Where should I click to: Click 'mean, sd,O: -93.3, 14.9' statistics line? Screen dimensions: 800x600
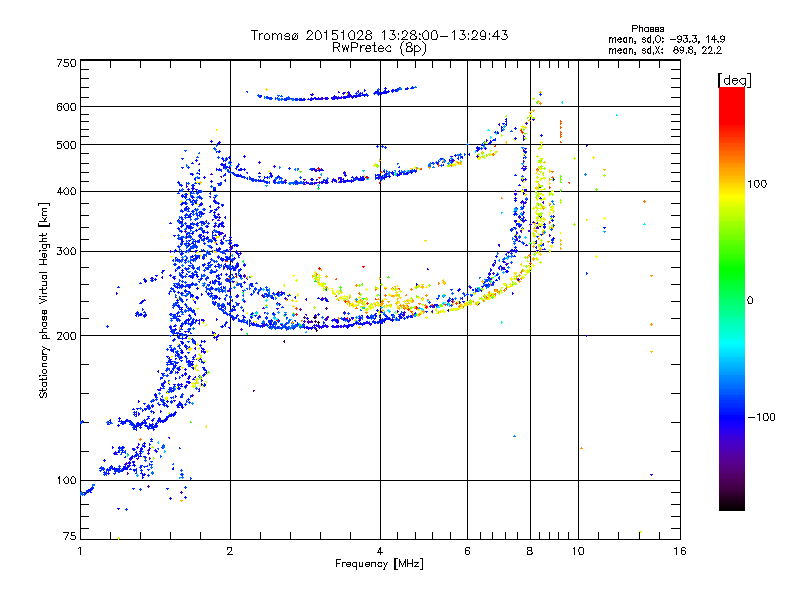pos(666,39)
